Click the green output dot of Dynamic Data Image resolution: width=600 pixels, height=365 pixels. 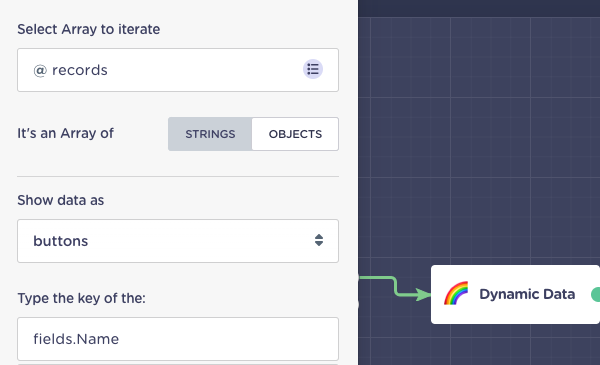(596, 294)
